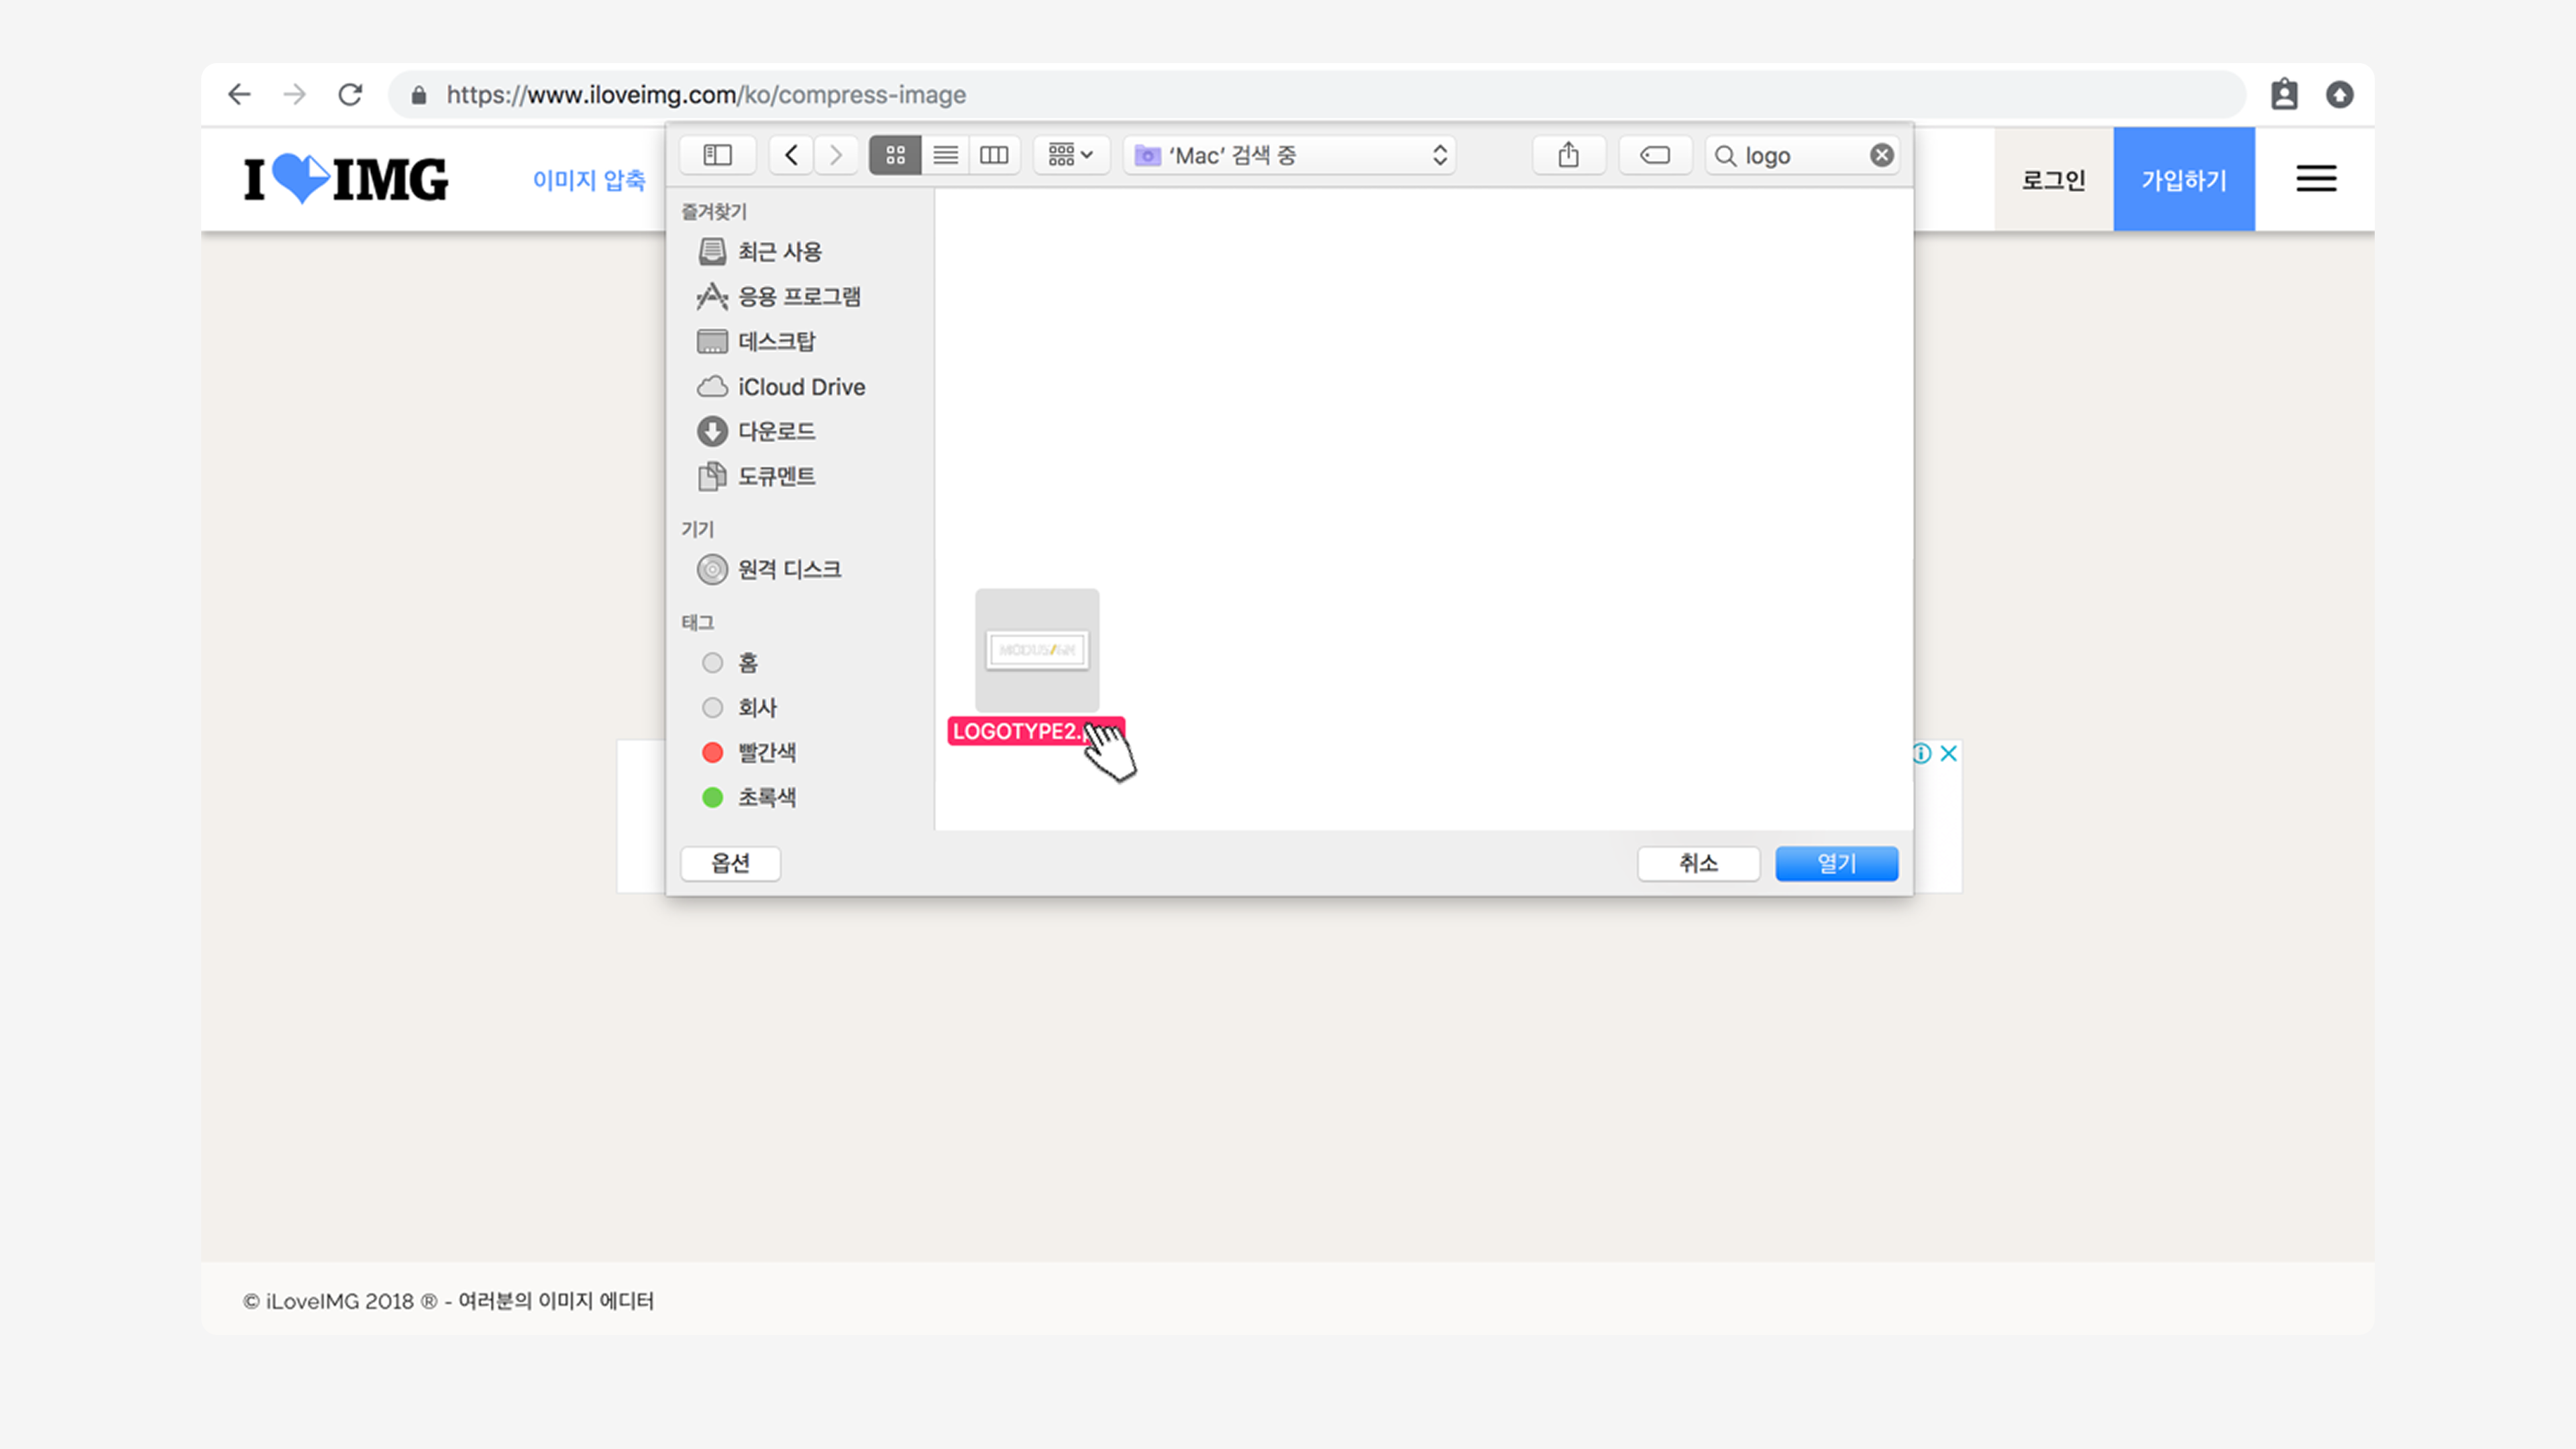The width and height of the screenshot is (2576, 1449).
Task: Click the share icon in the dialog toolbar
Action: [1568, 155]
